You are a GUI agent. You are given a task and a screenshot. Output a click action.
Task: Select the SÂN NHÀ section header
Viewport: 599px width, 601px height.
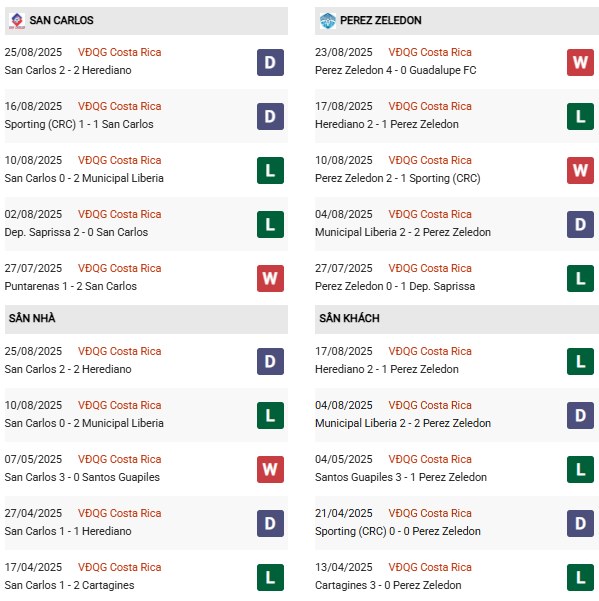click(146, 319)
